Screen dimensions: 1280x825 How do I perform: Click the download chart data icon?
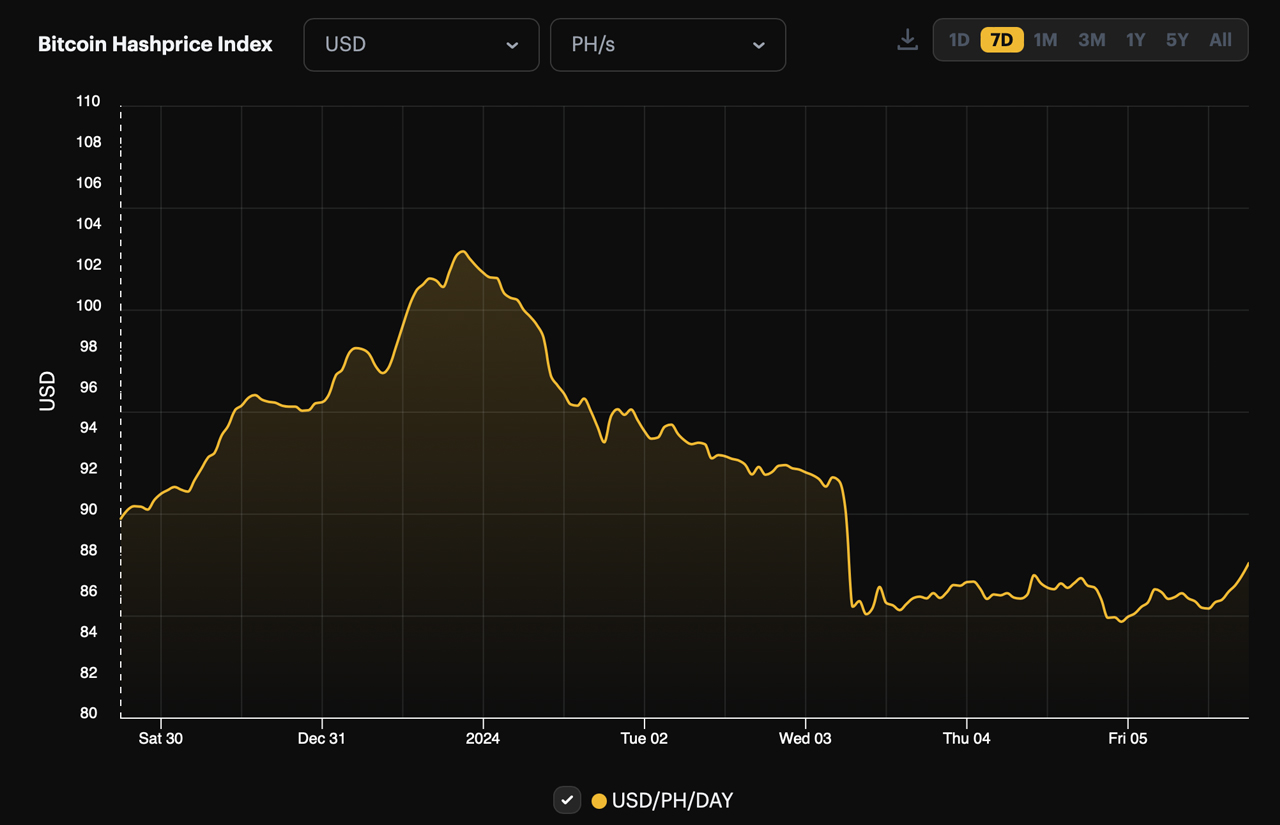coord(907,39)
